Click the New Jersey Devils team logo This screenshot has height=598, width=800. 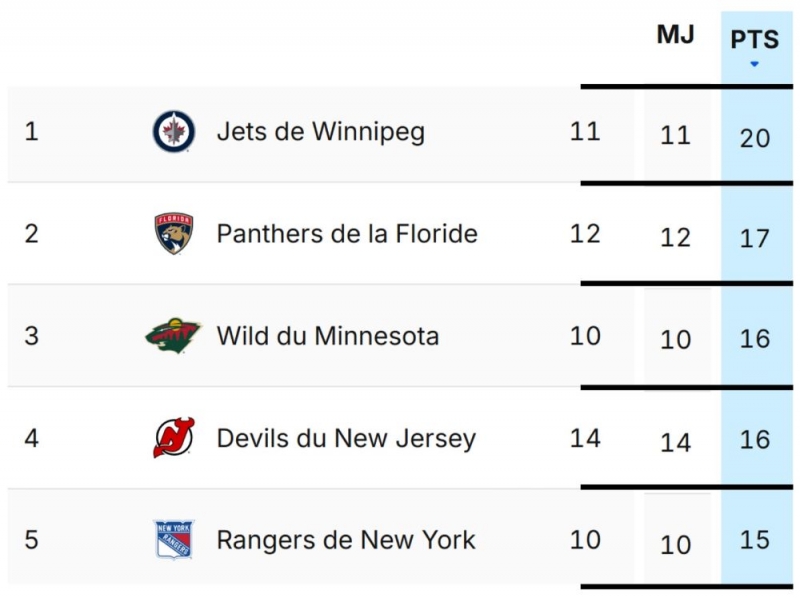pyautogui.click(x=172, y=438)
